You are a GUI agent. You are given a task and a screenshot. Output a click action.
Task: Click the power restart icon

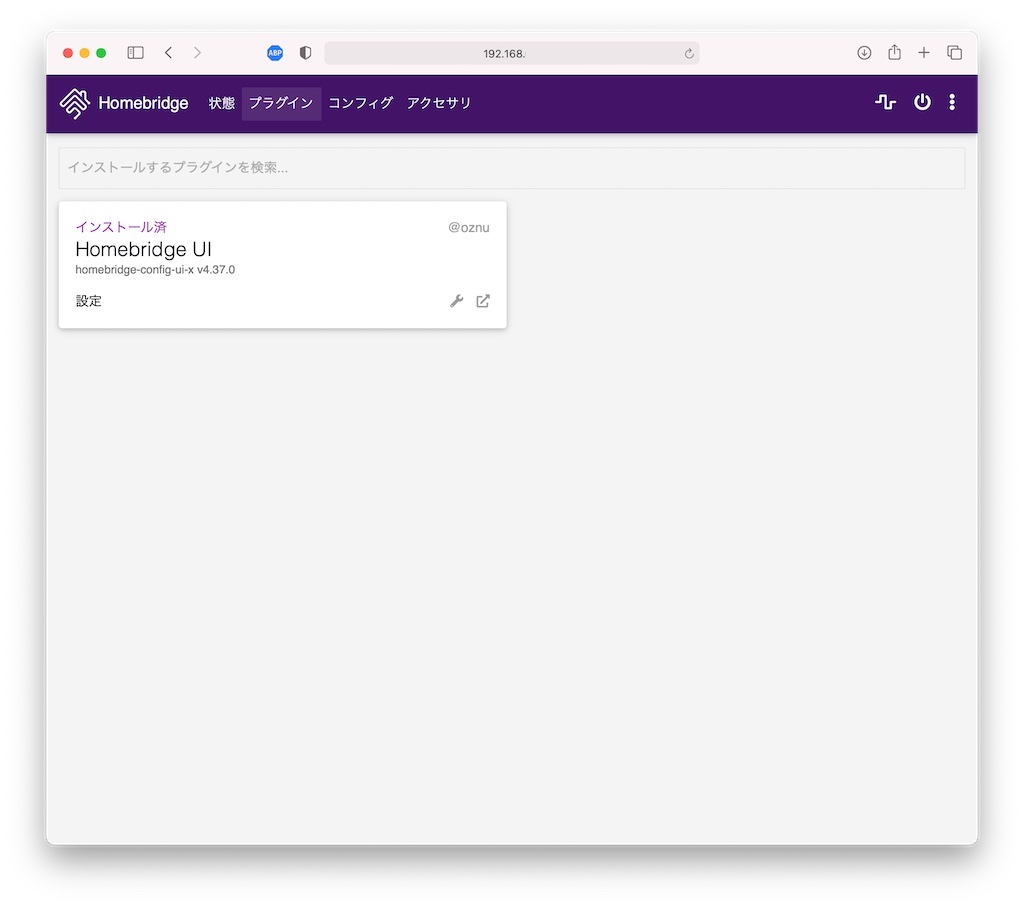click(922, 102)
